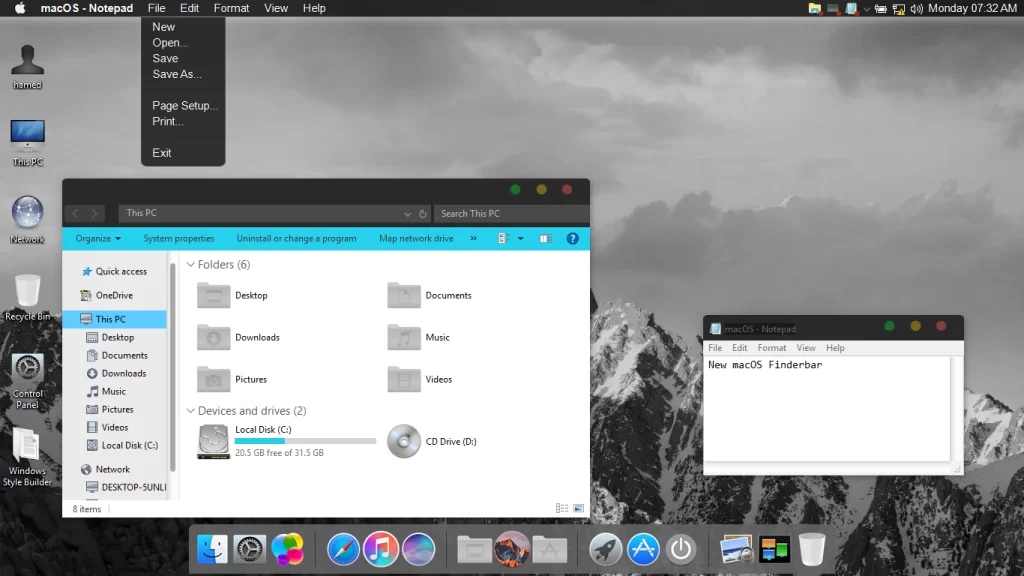Image resolution: width=1024 pixels, height=576 pixels.
Task: Expand the address bar history dropdown
Action: [407, 214]
